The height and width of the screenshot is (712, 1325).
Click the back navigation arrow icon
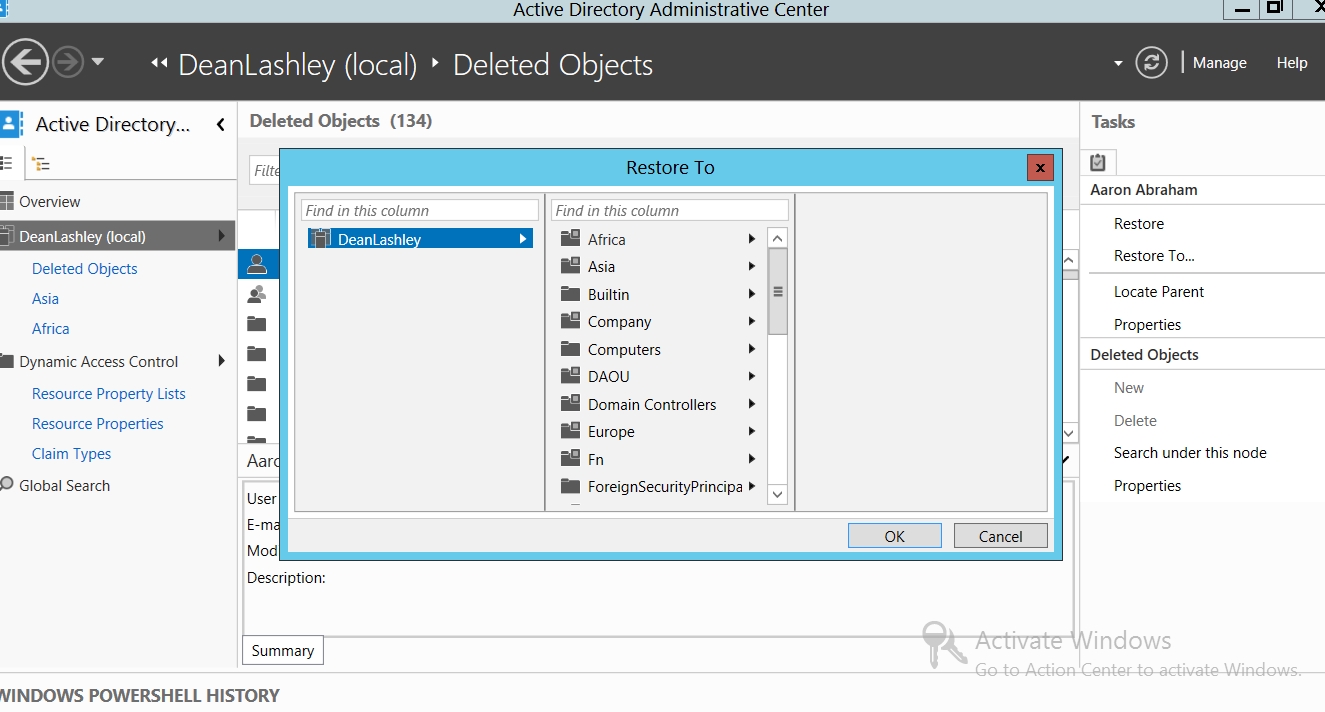coord(25,63)
